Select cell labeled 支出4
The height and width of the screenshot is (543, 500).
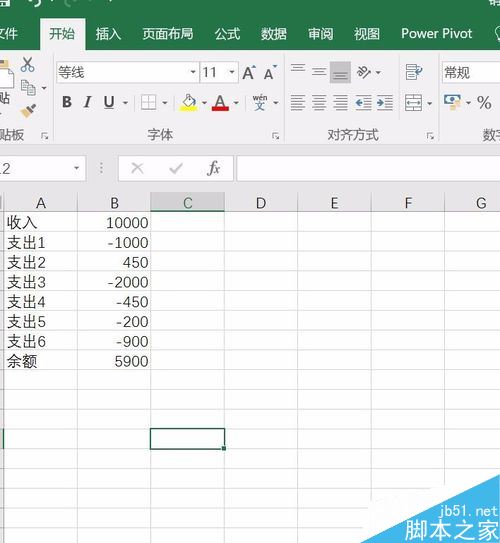coord(40,302)
